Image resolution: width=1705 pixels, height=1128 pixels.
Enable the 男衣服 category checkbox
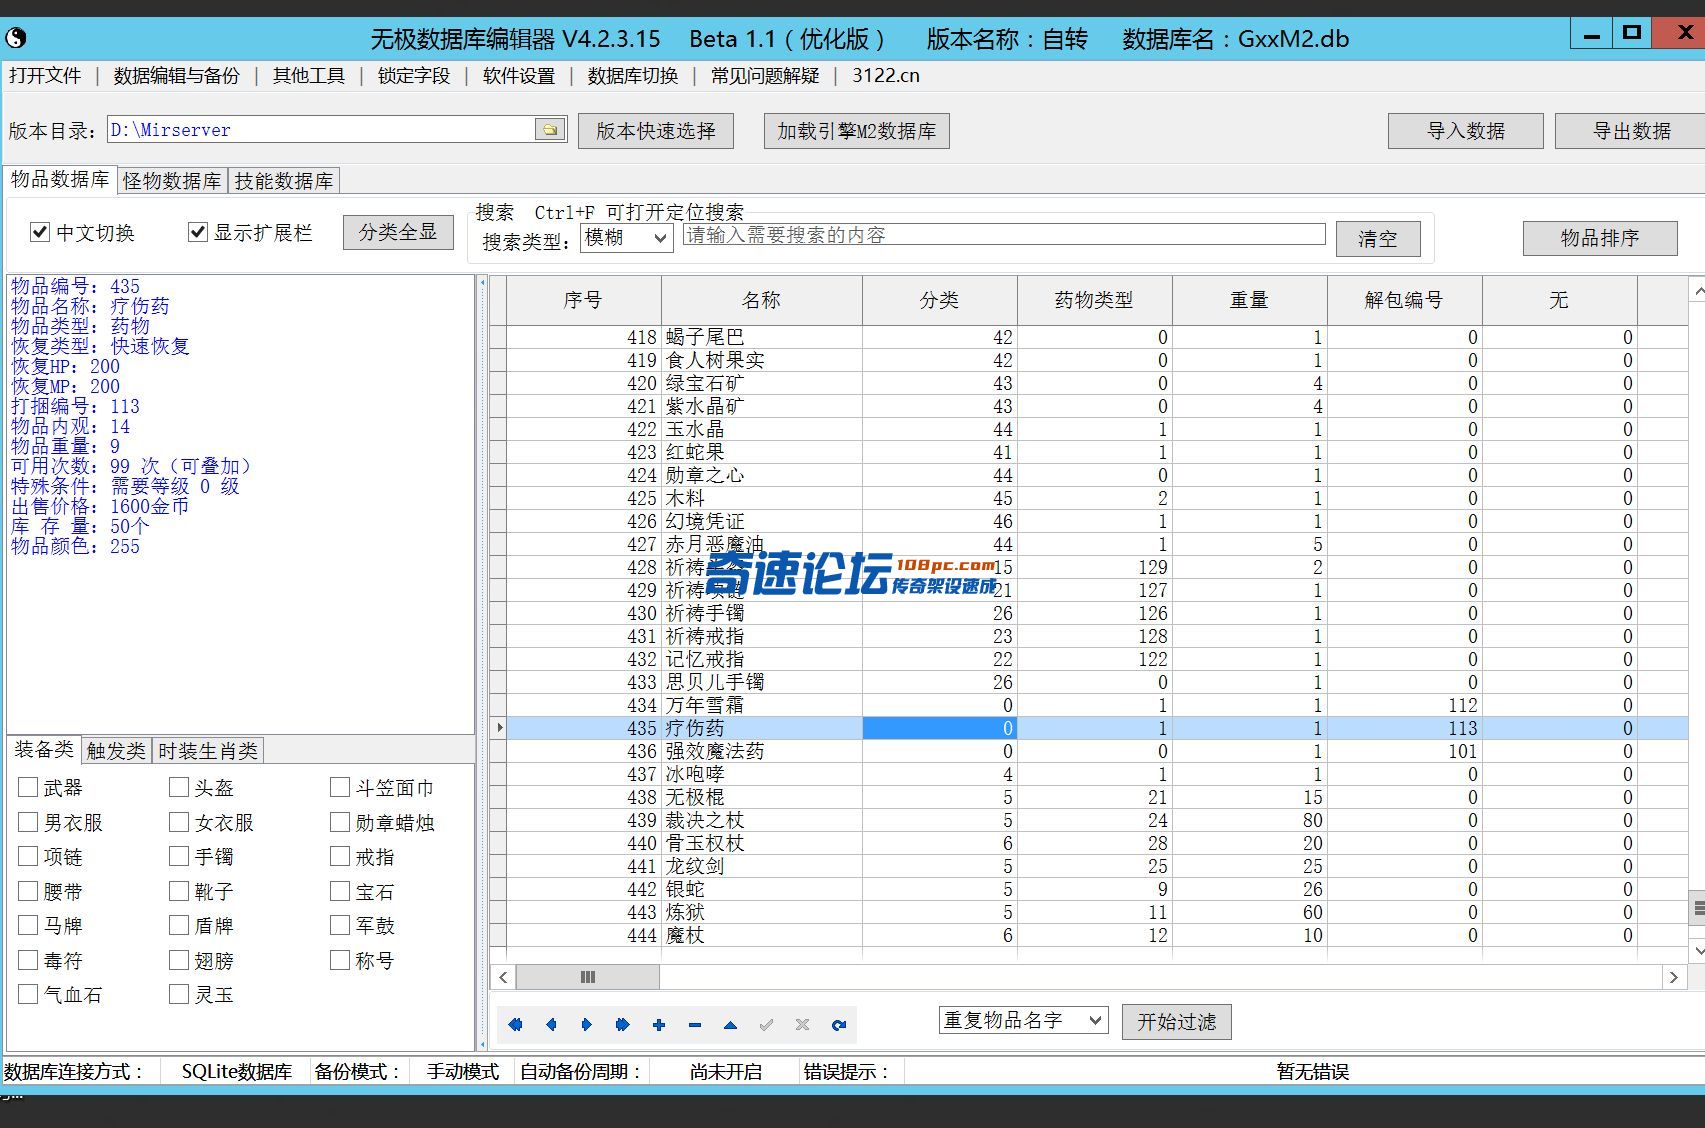[x=28, y=822]
